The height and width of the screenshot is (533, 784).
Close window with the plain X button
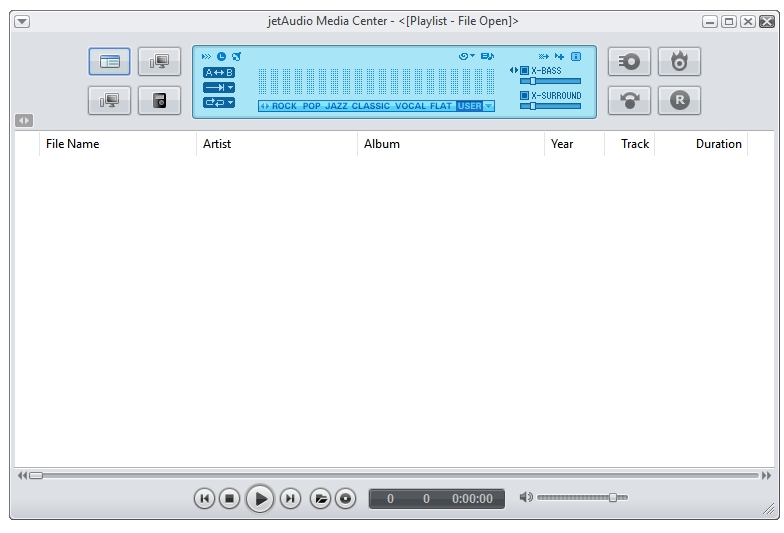748,22
